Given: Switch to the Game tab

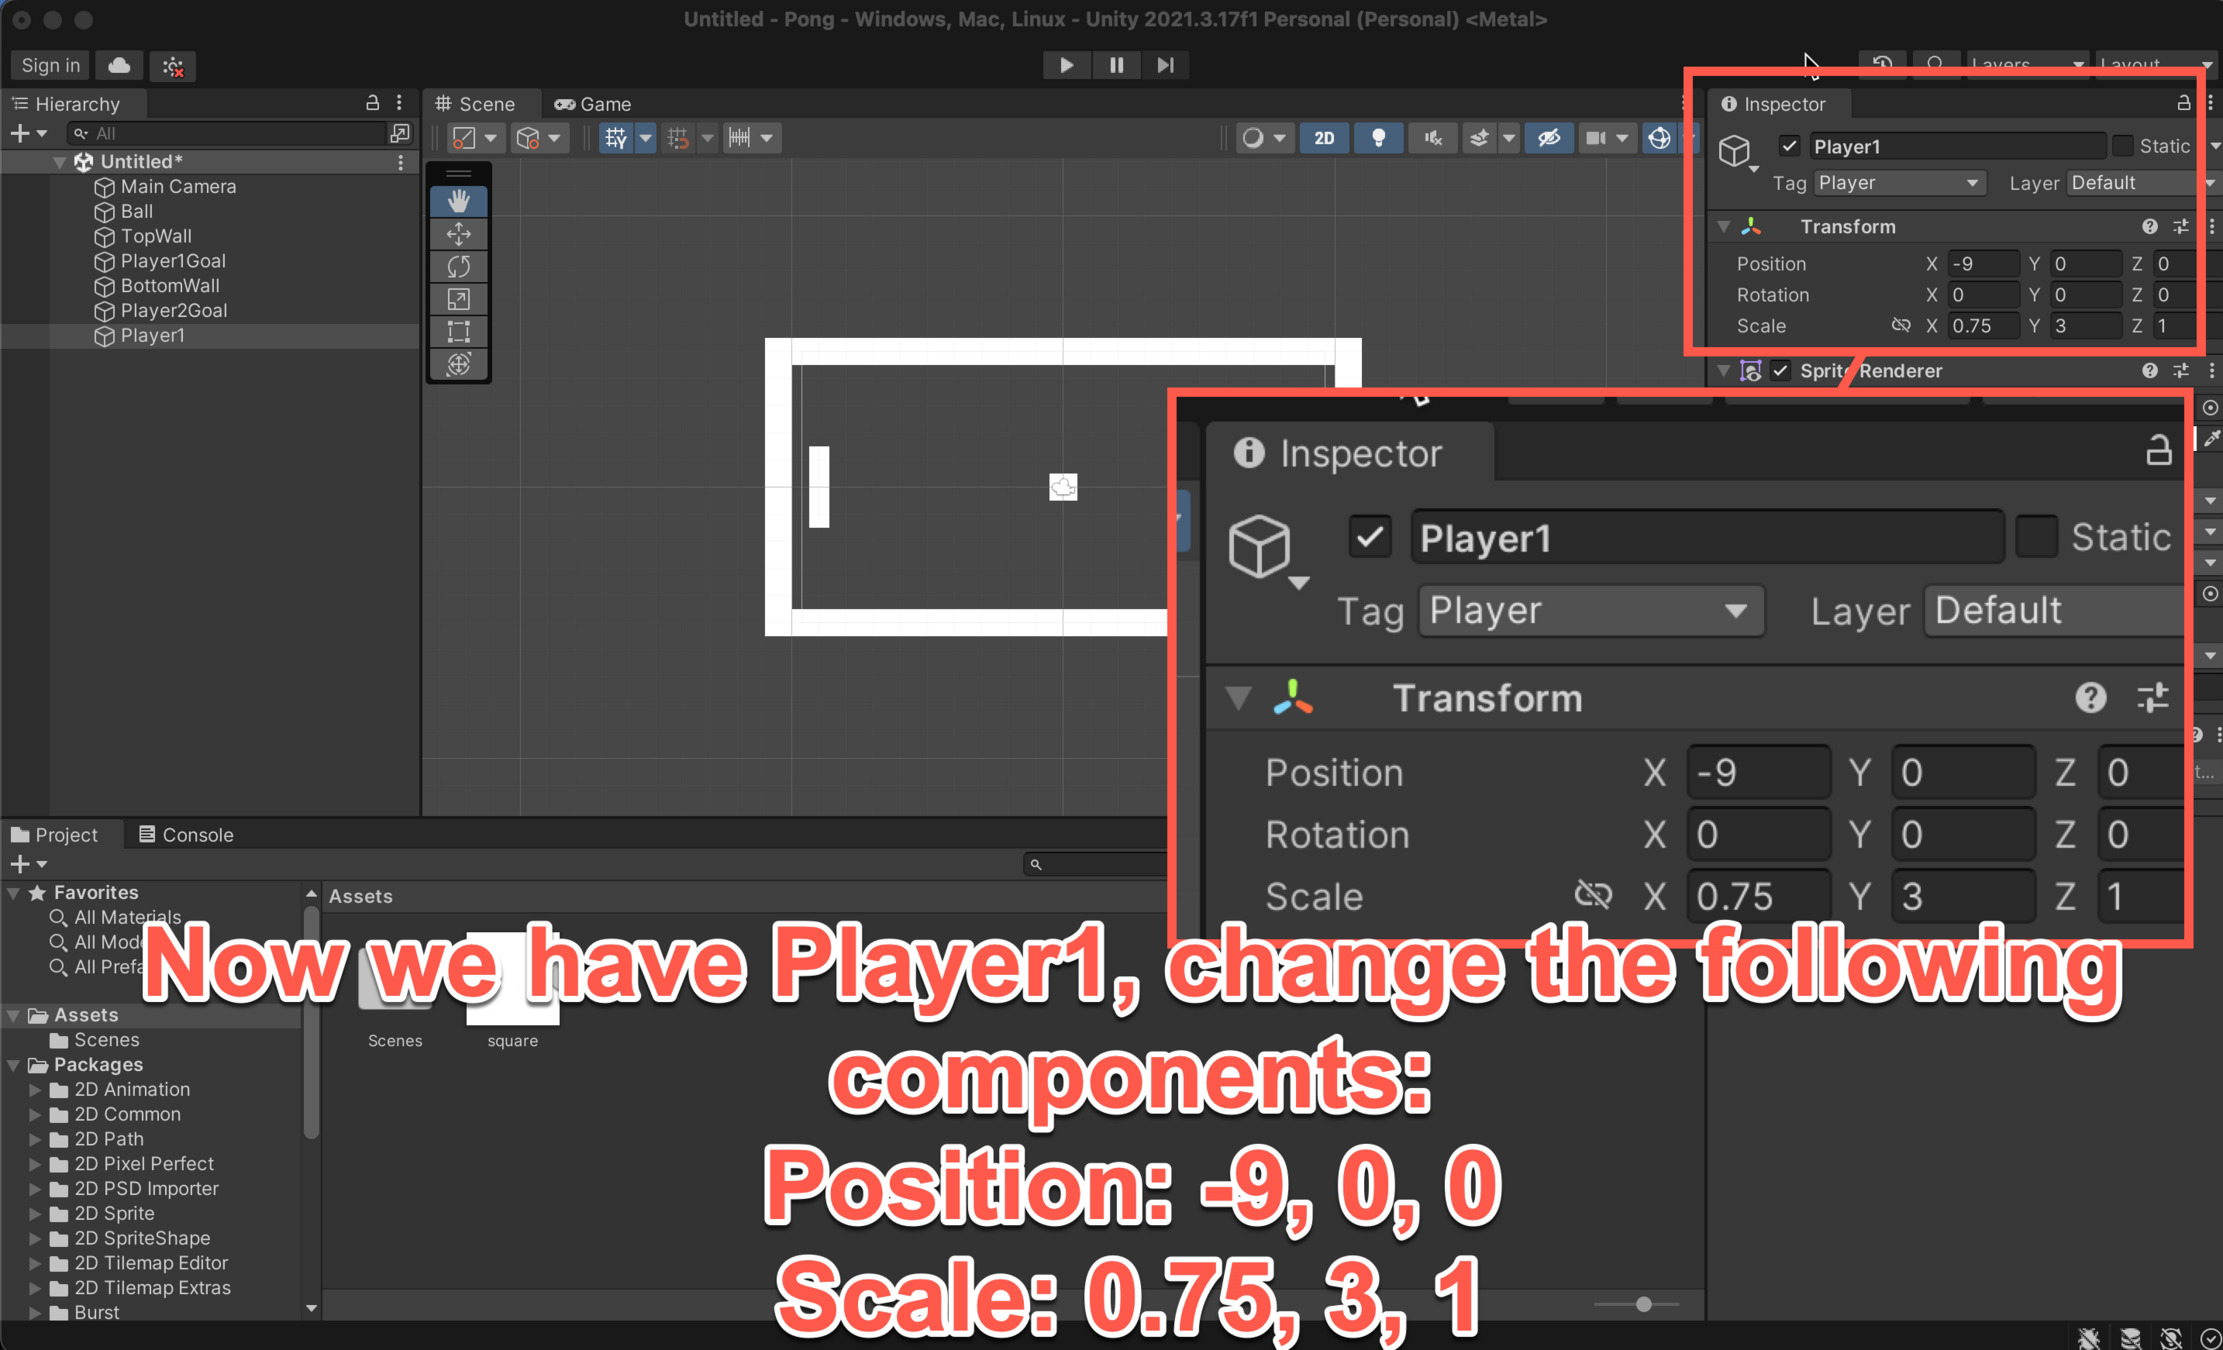Looking at the screenshot, I should pos(594,104).
